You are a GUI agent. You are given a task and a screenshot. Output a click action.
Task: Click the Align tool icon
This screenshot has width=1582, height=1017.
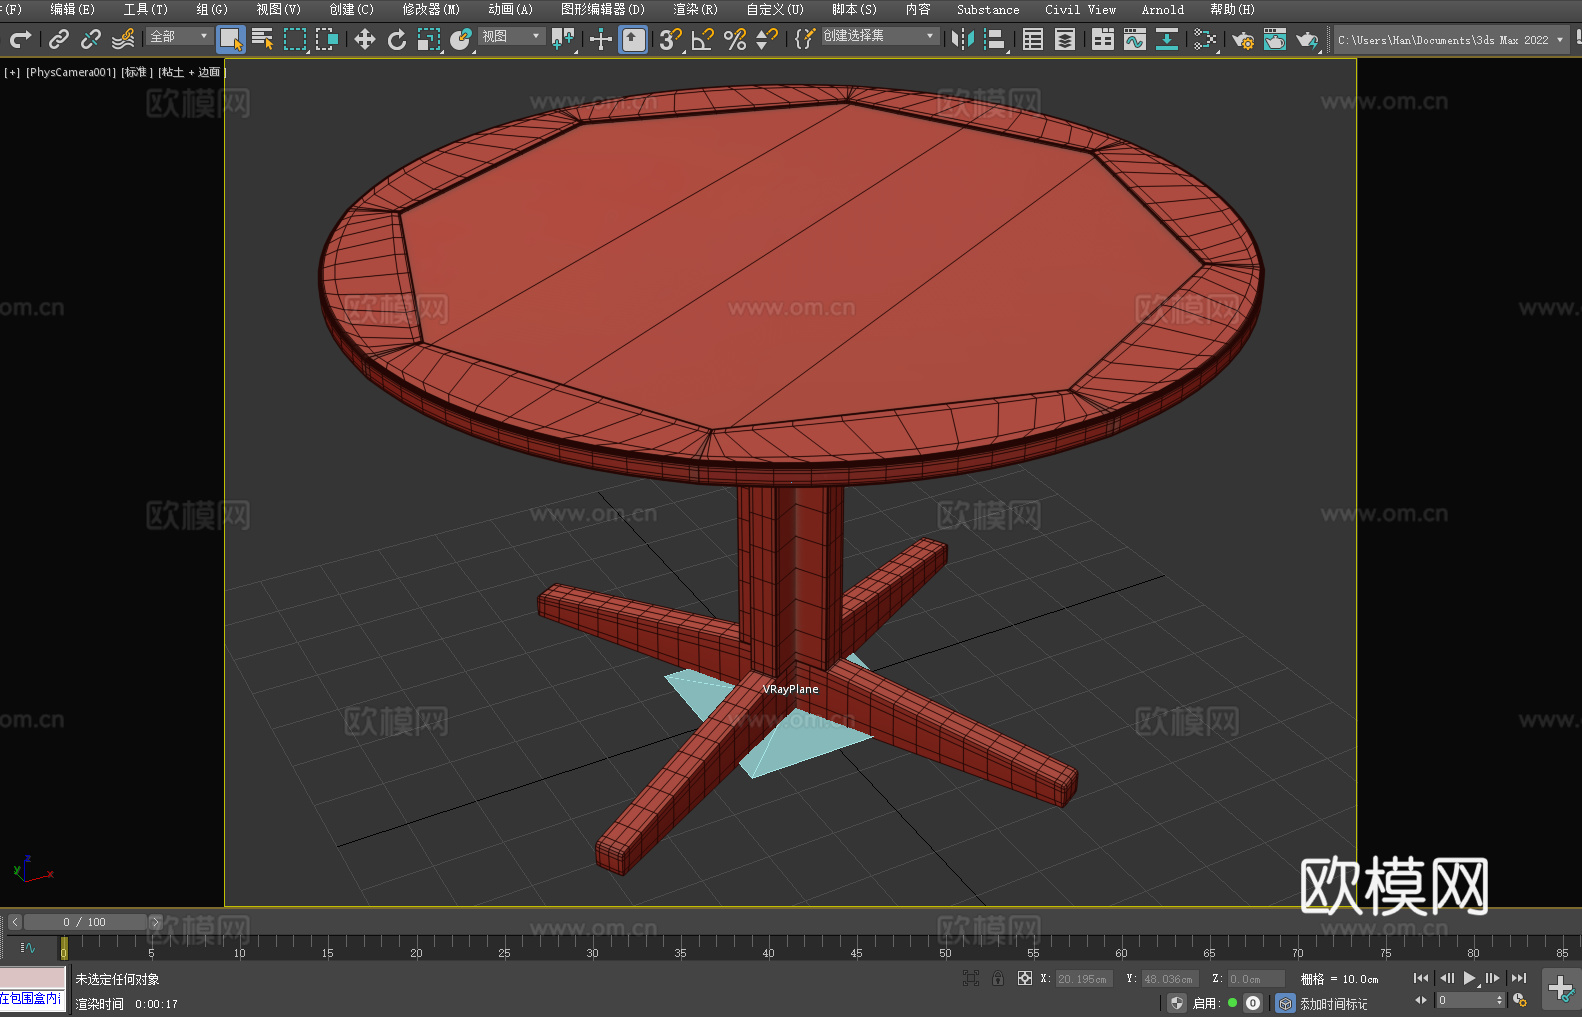click(x=995, y=40)
